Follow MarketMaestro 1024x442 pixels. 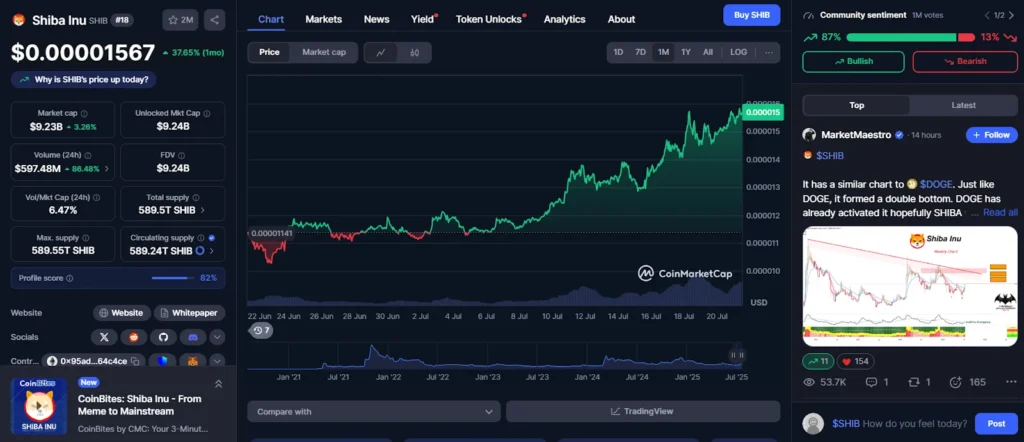(x=991, y=135)
